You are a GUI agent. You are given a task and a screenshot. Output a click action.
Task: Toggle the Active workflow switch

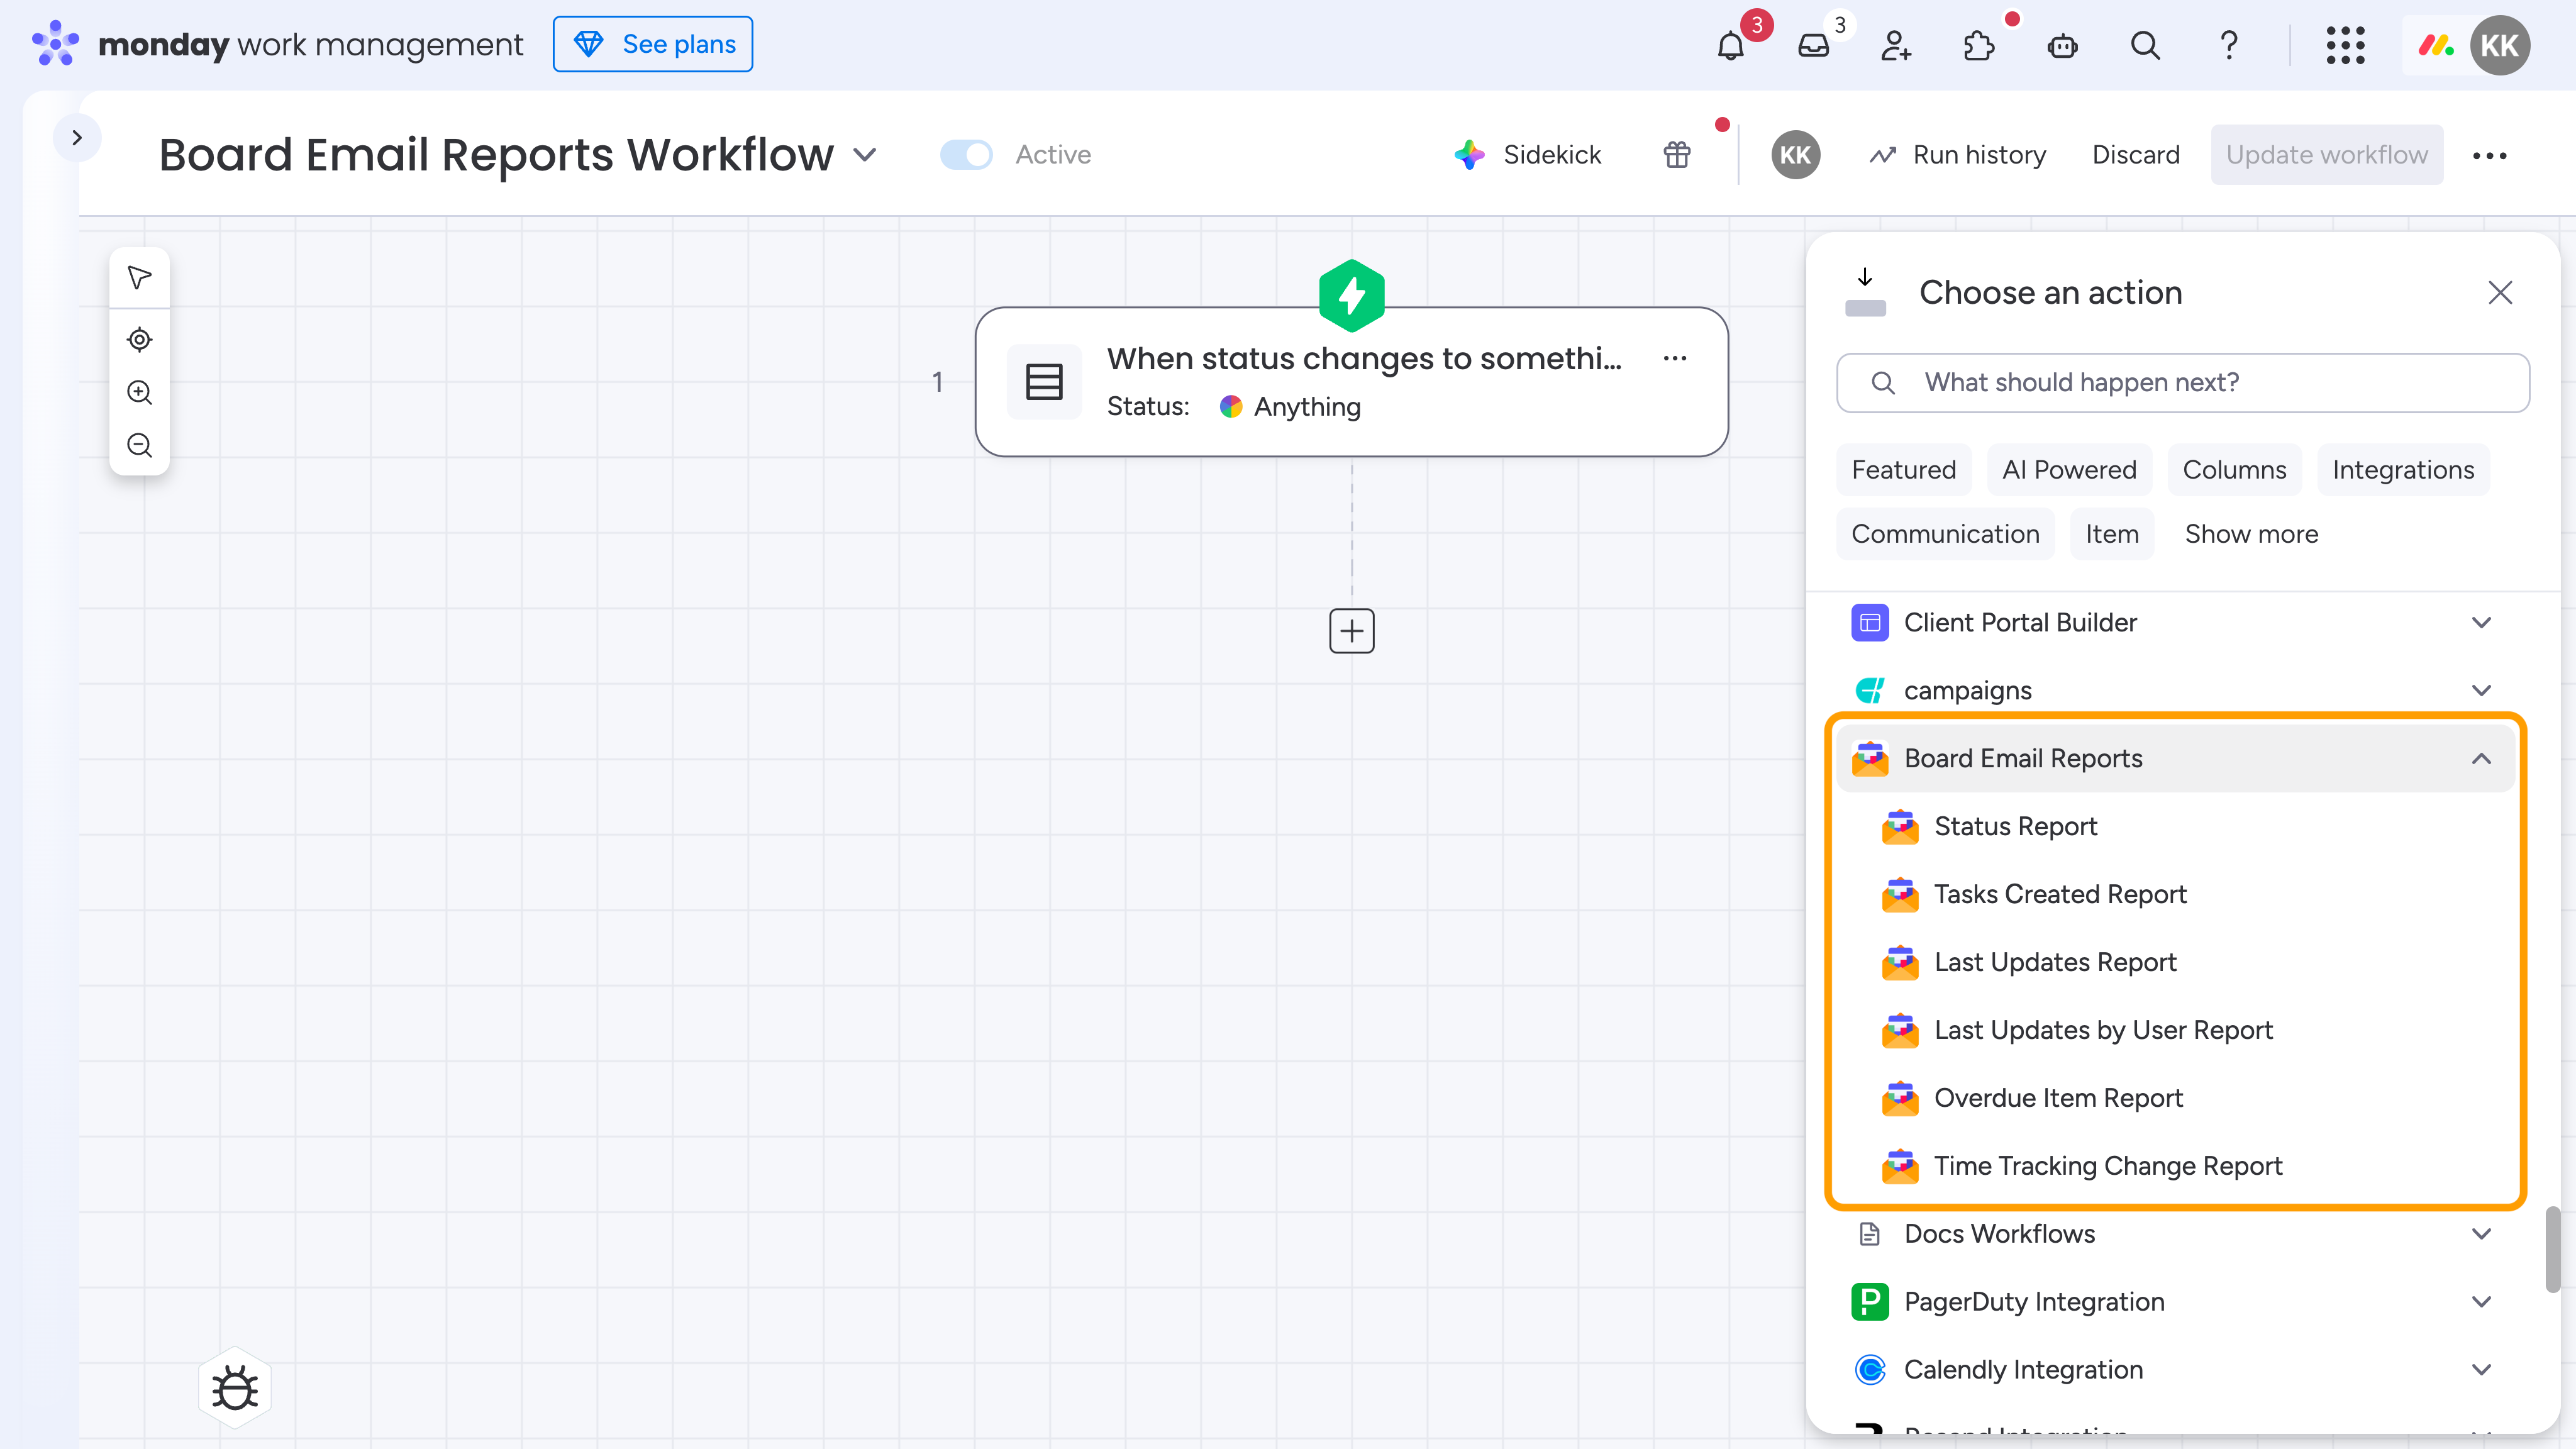point(966,155)
